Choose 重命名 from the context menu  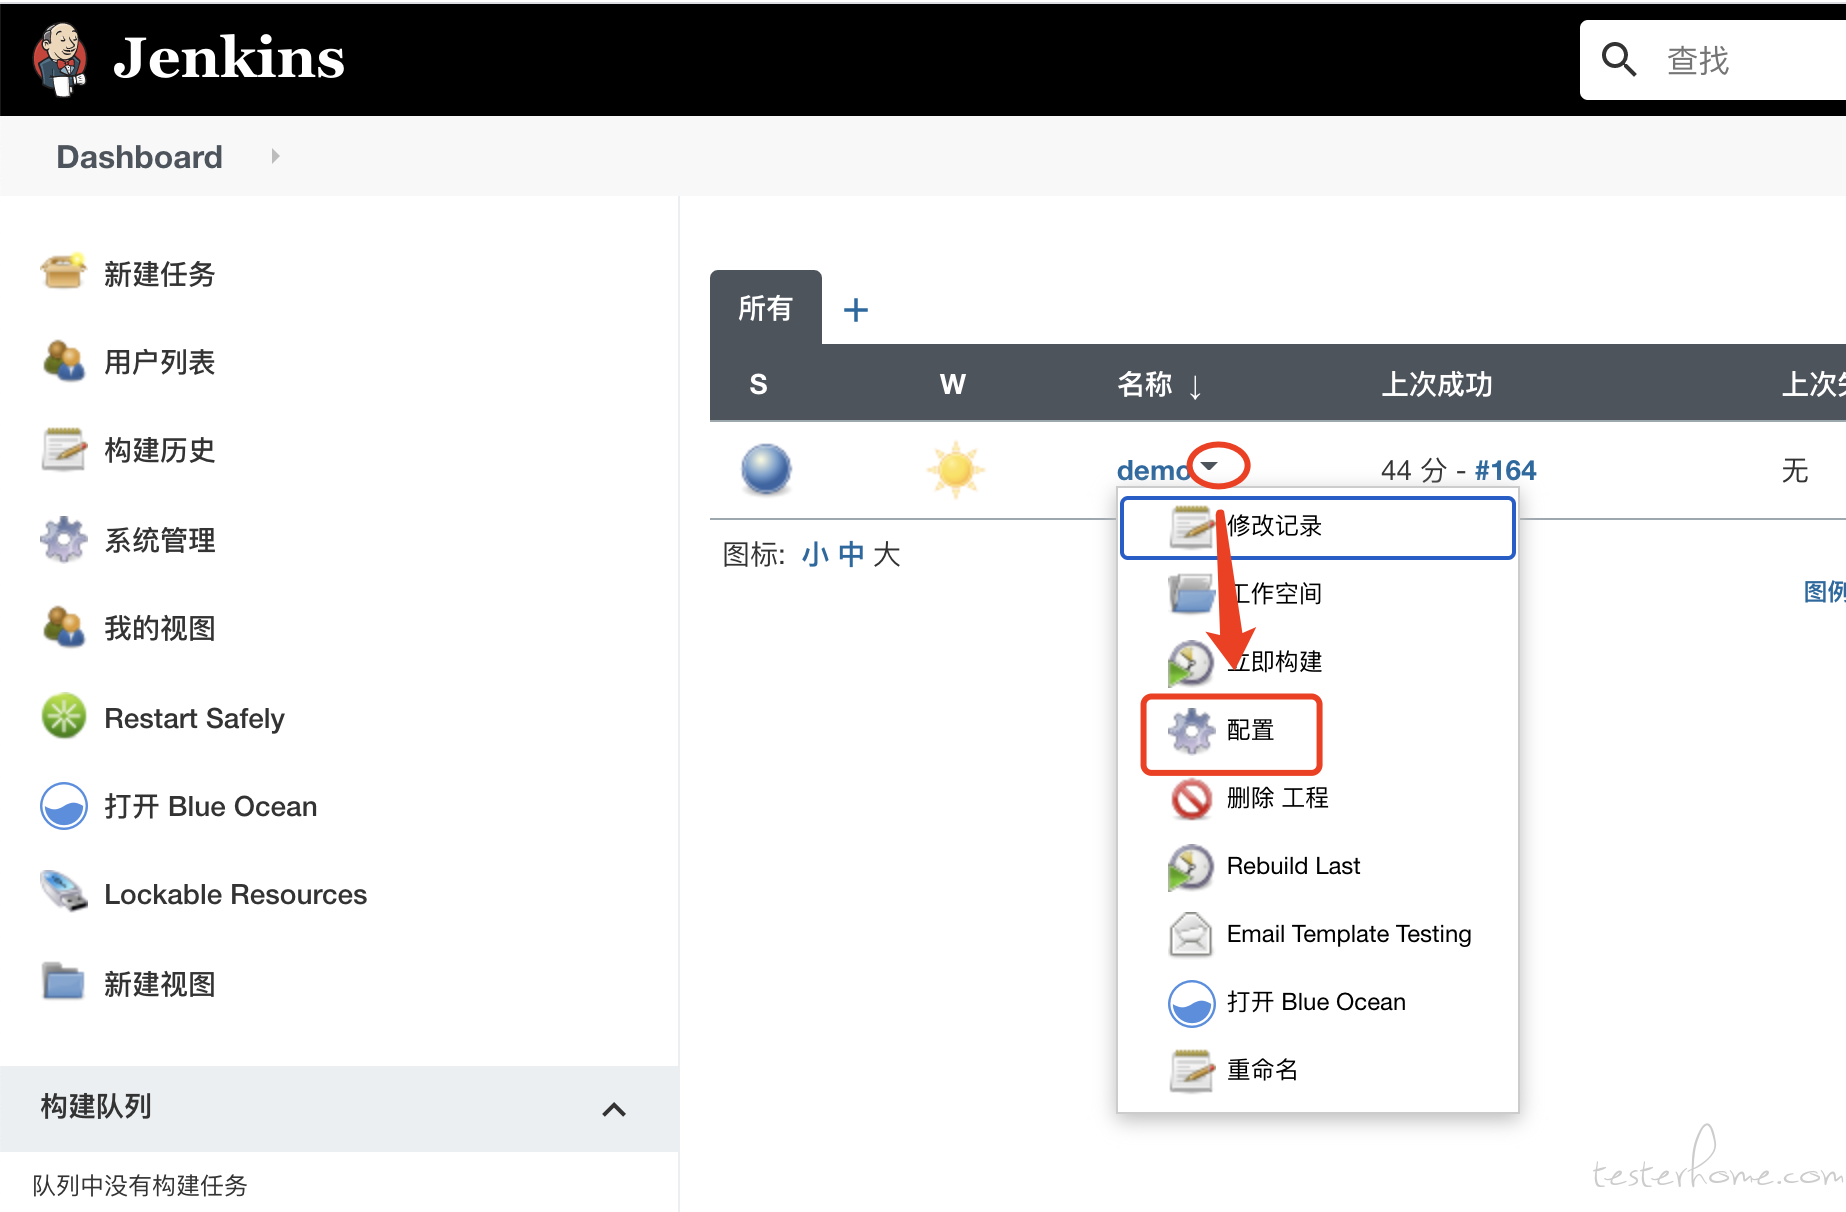(1317, 1070)
